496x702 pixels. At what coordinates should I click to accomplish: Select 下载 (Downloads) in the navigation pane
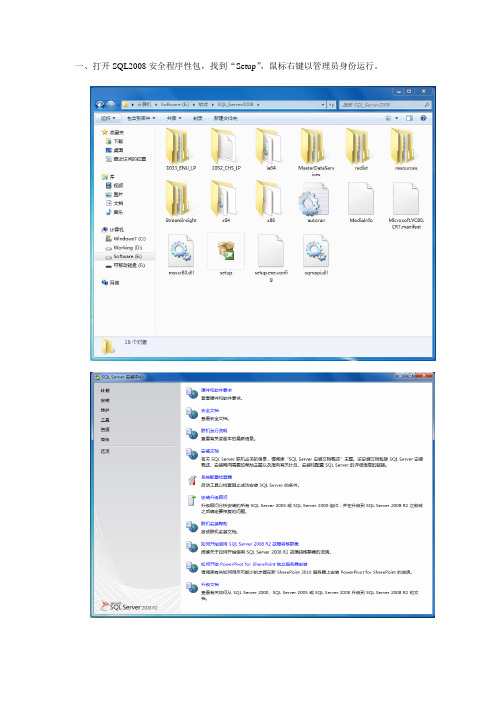[x=114, y=141]
